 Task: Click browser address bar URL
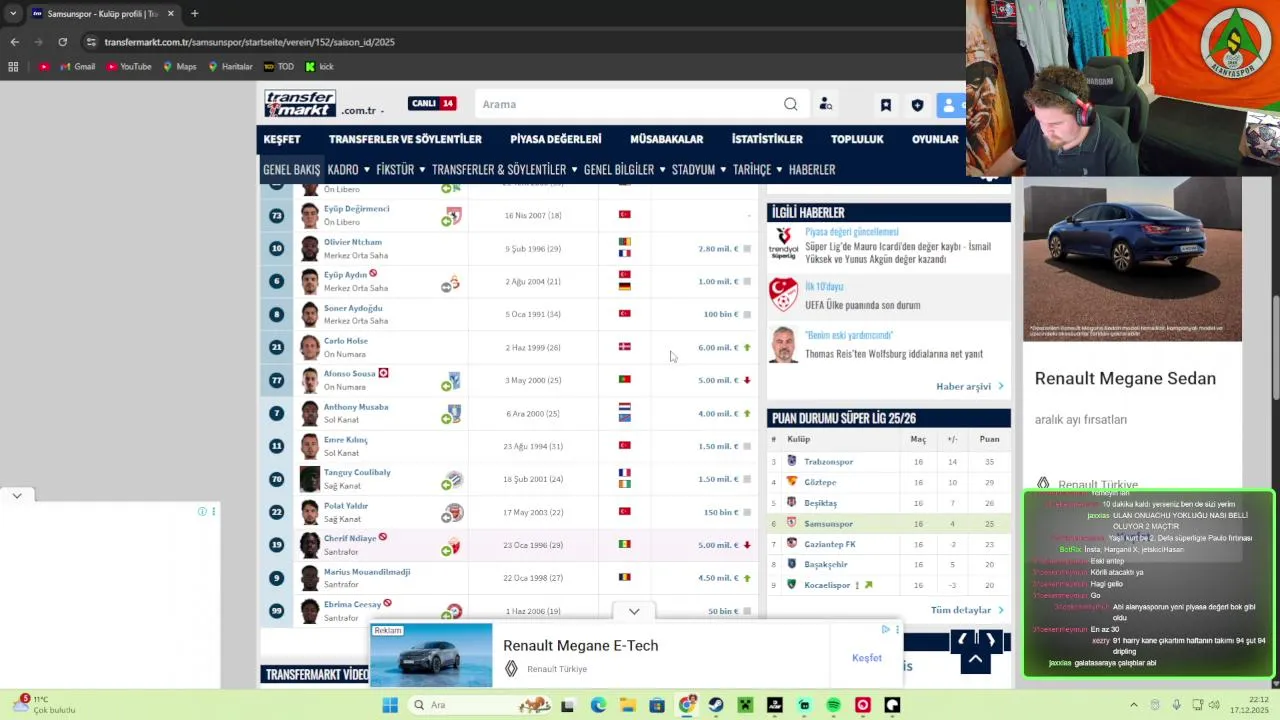pyautogui.click(x=249, y=42)
